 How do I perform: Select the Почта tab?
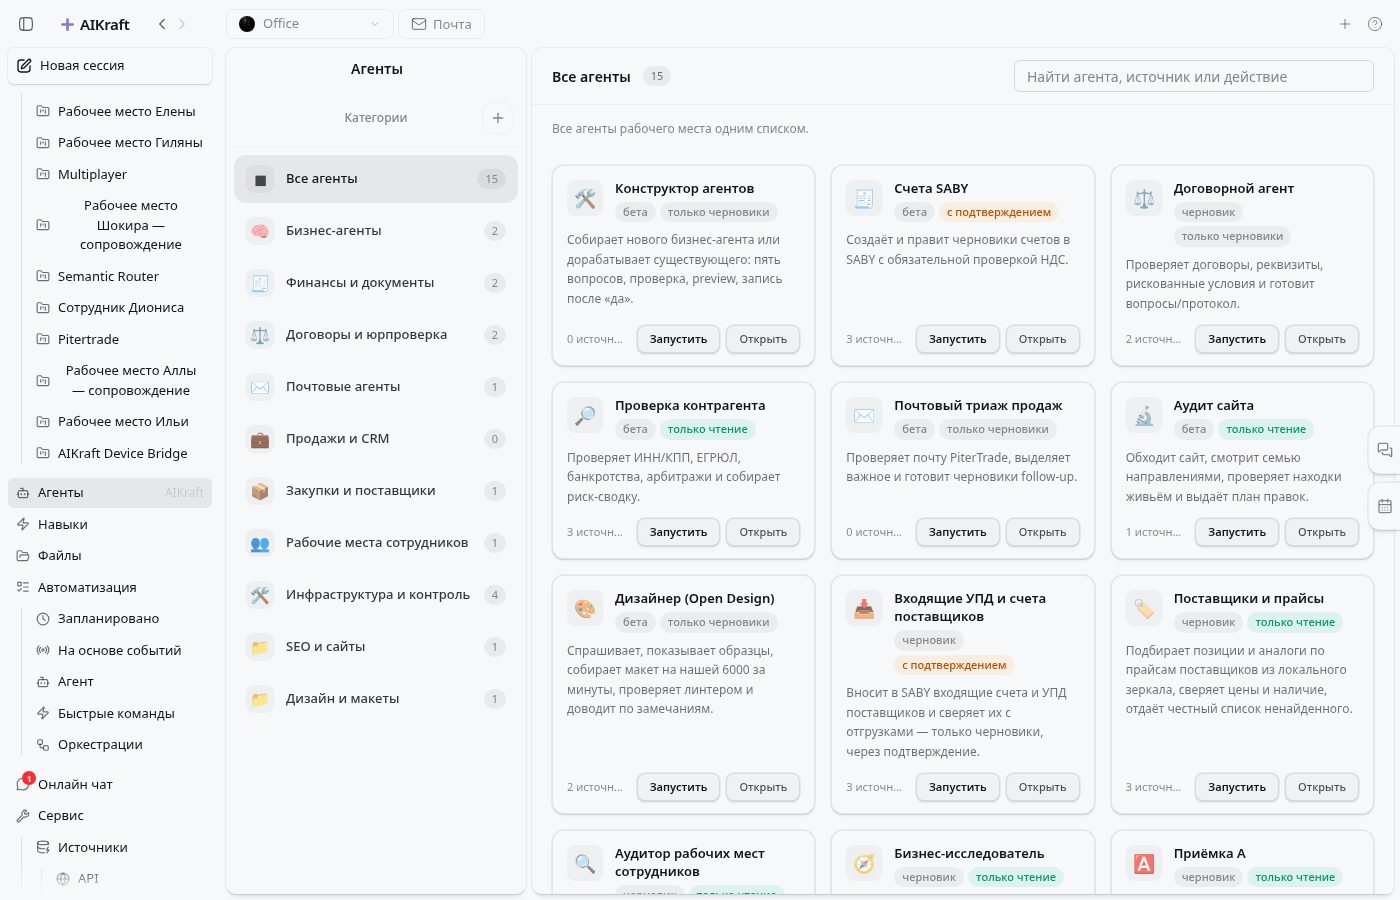(441, 24)
